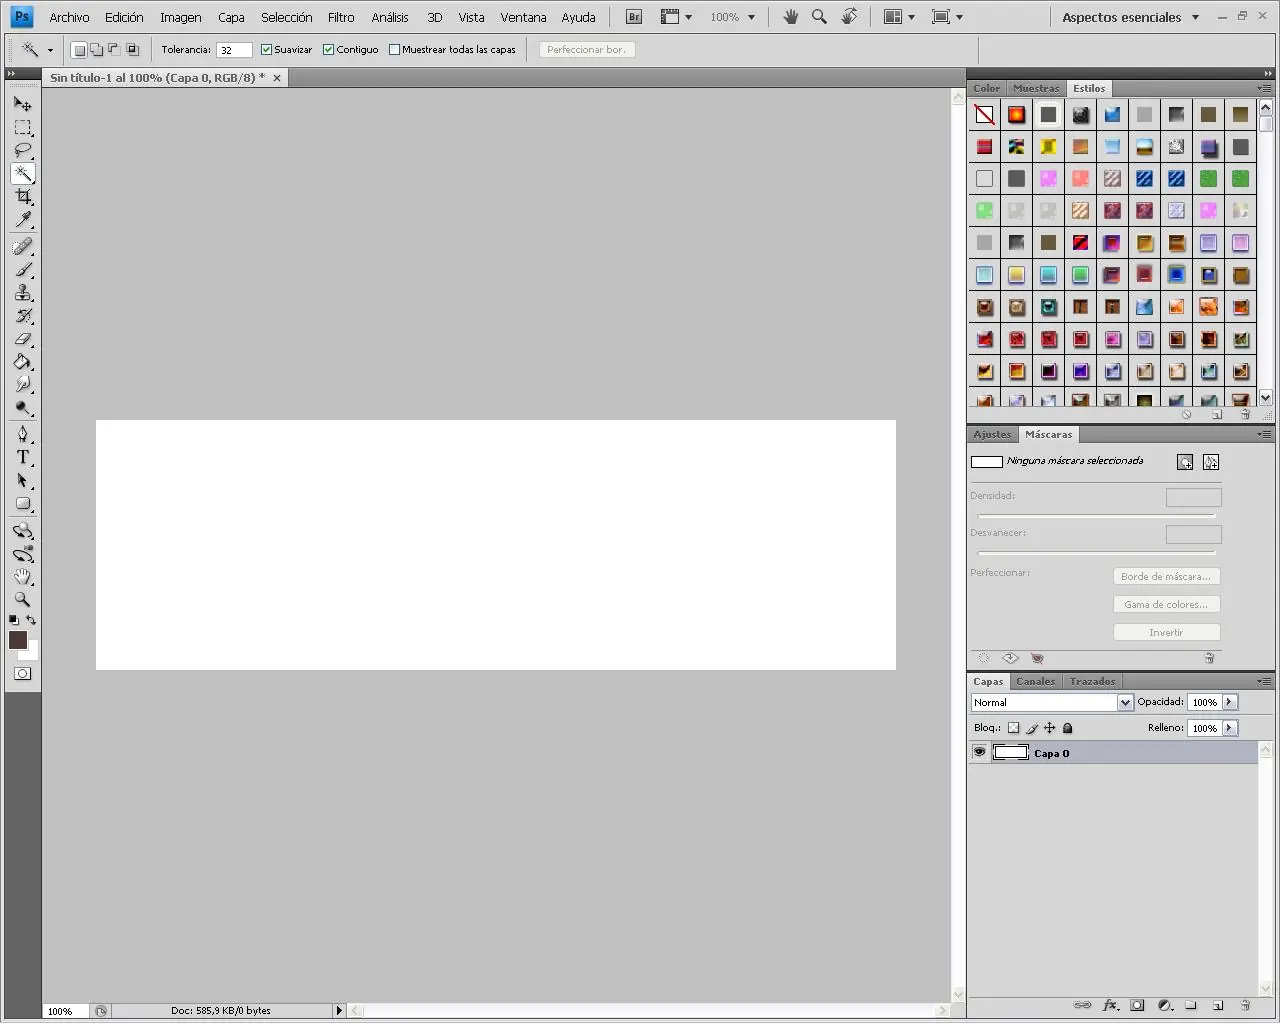Select the History Brush tool
This screenshot has width=1280, height=1024.
pyautogui.click(x=23, y=316)
